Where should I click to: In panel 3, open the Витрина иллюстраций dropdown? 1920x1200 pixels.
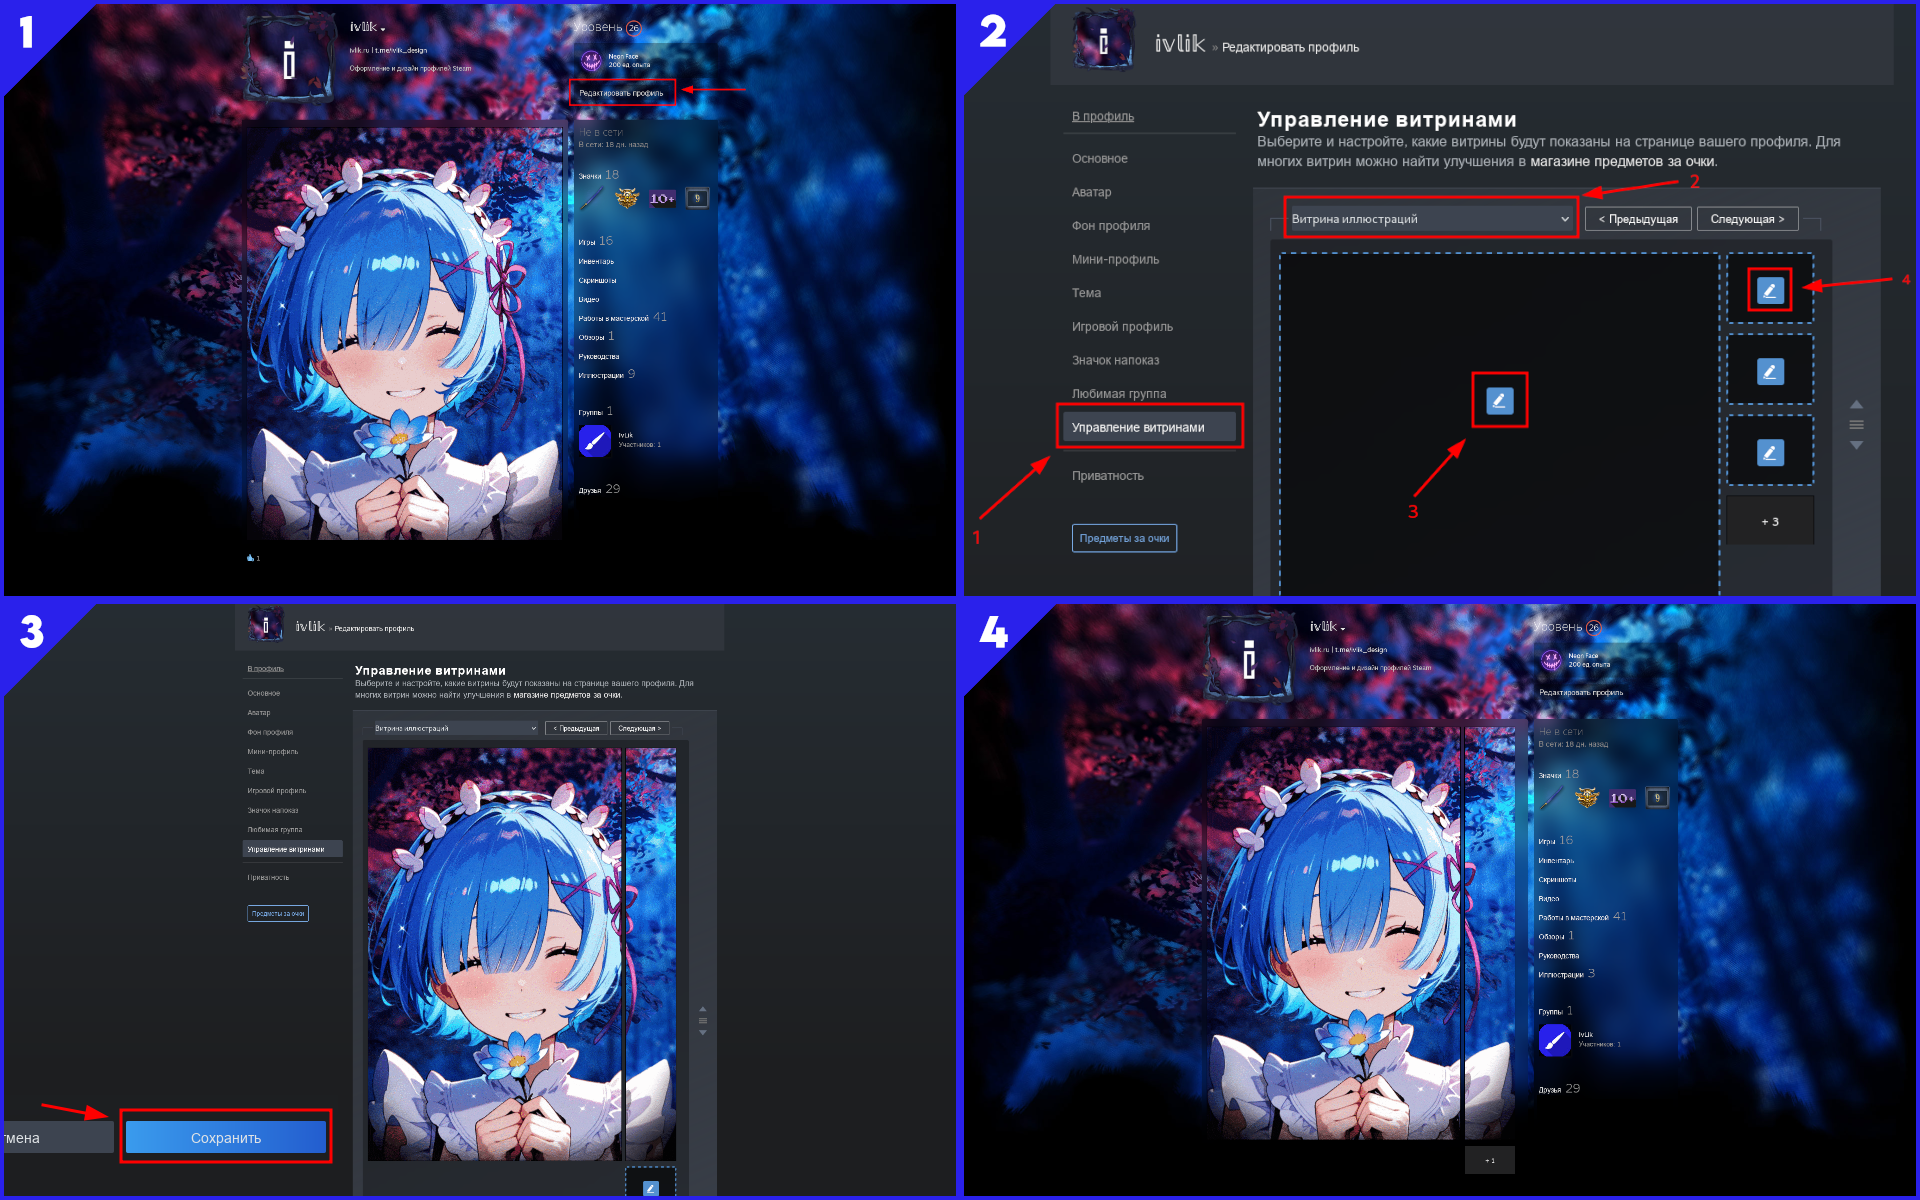click(x=456, y=728)
